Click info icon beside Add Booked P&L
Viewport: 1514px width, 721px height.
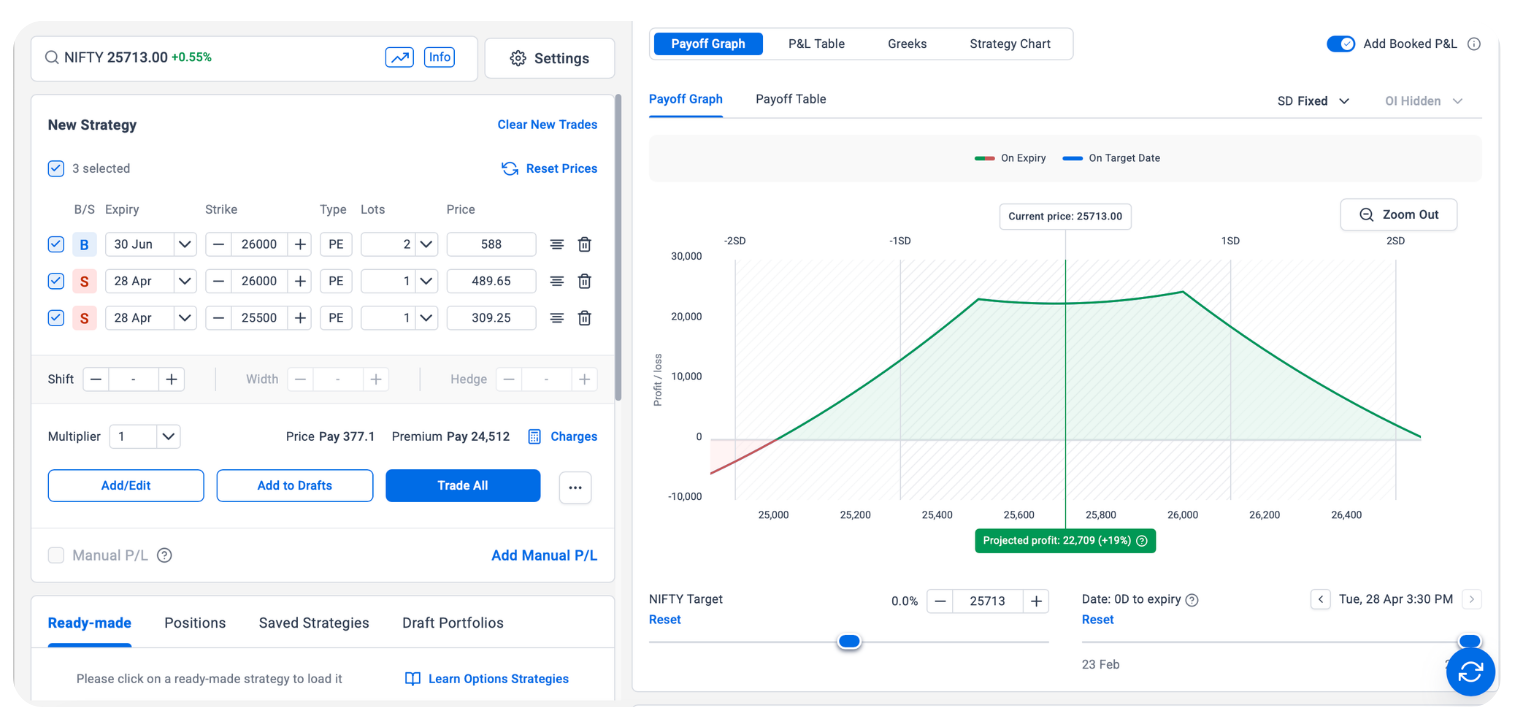click(x=1473, y=44)
